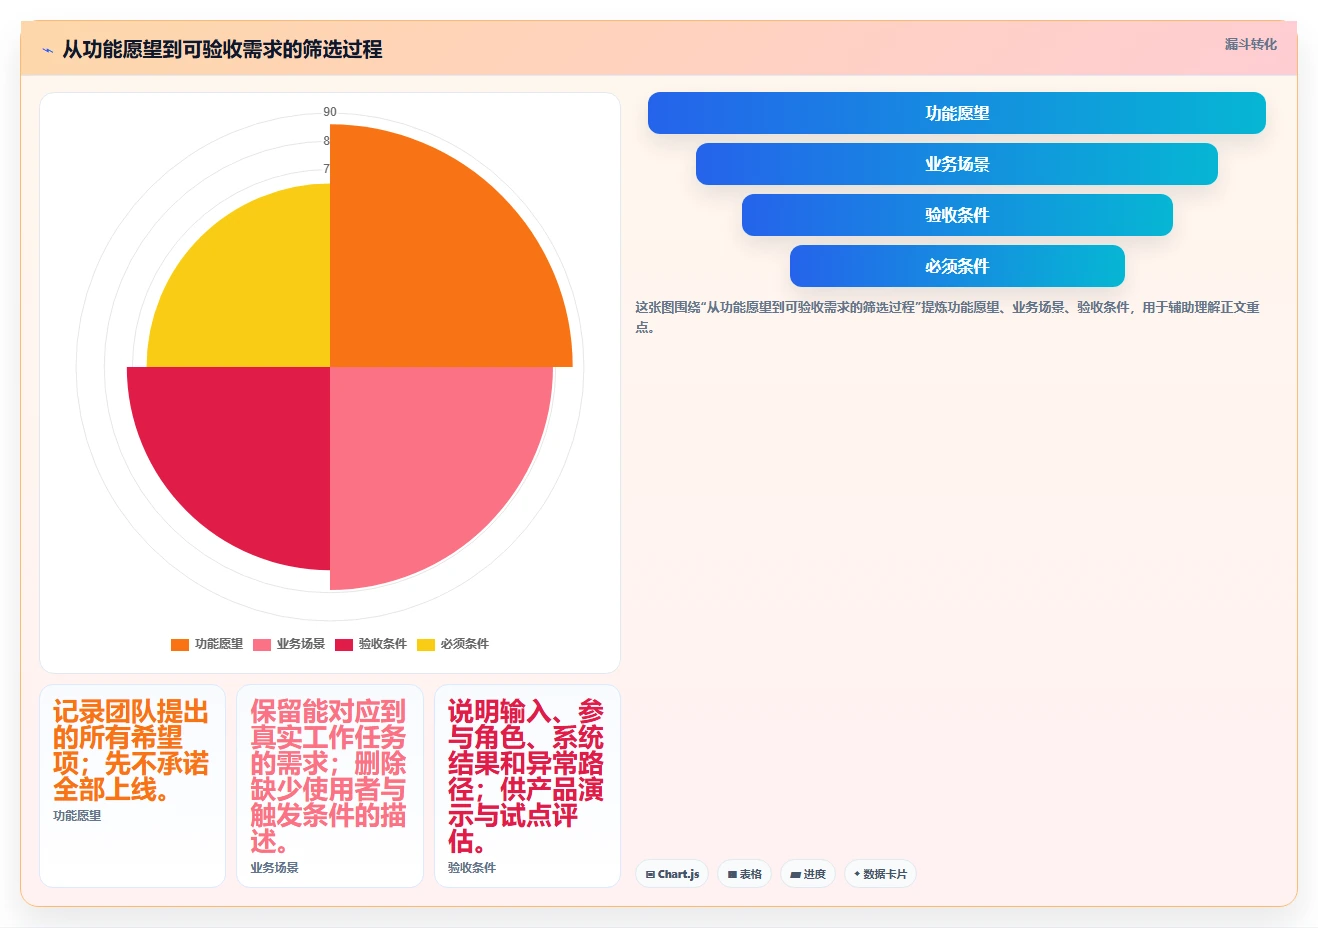Click the 表格 tag chip
Screen dimensions: 1318x928
[x=744, y=874]
